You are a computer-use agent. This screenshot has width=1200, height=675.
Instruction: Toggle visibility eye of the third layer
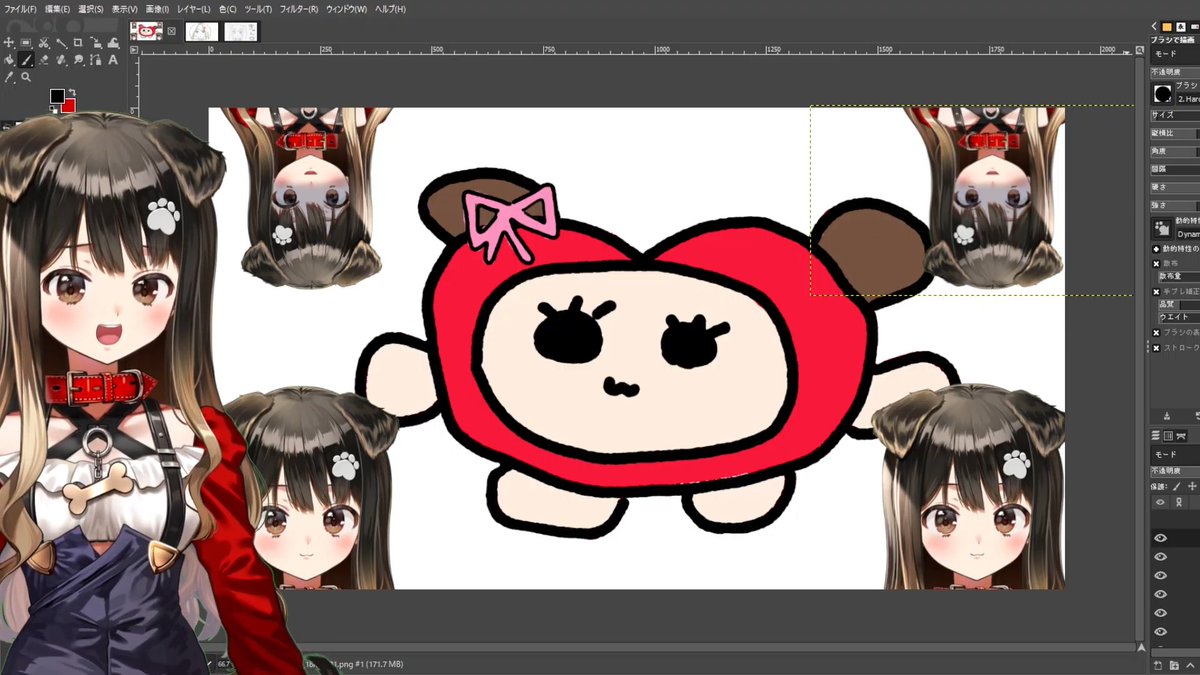click(1160, 575)
